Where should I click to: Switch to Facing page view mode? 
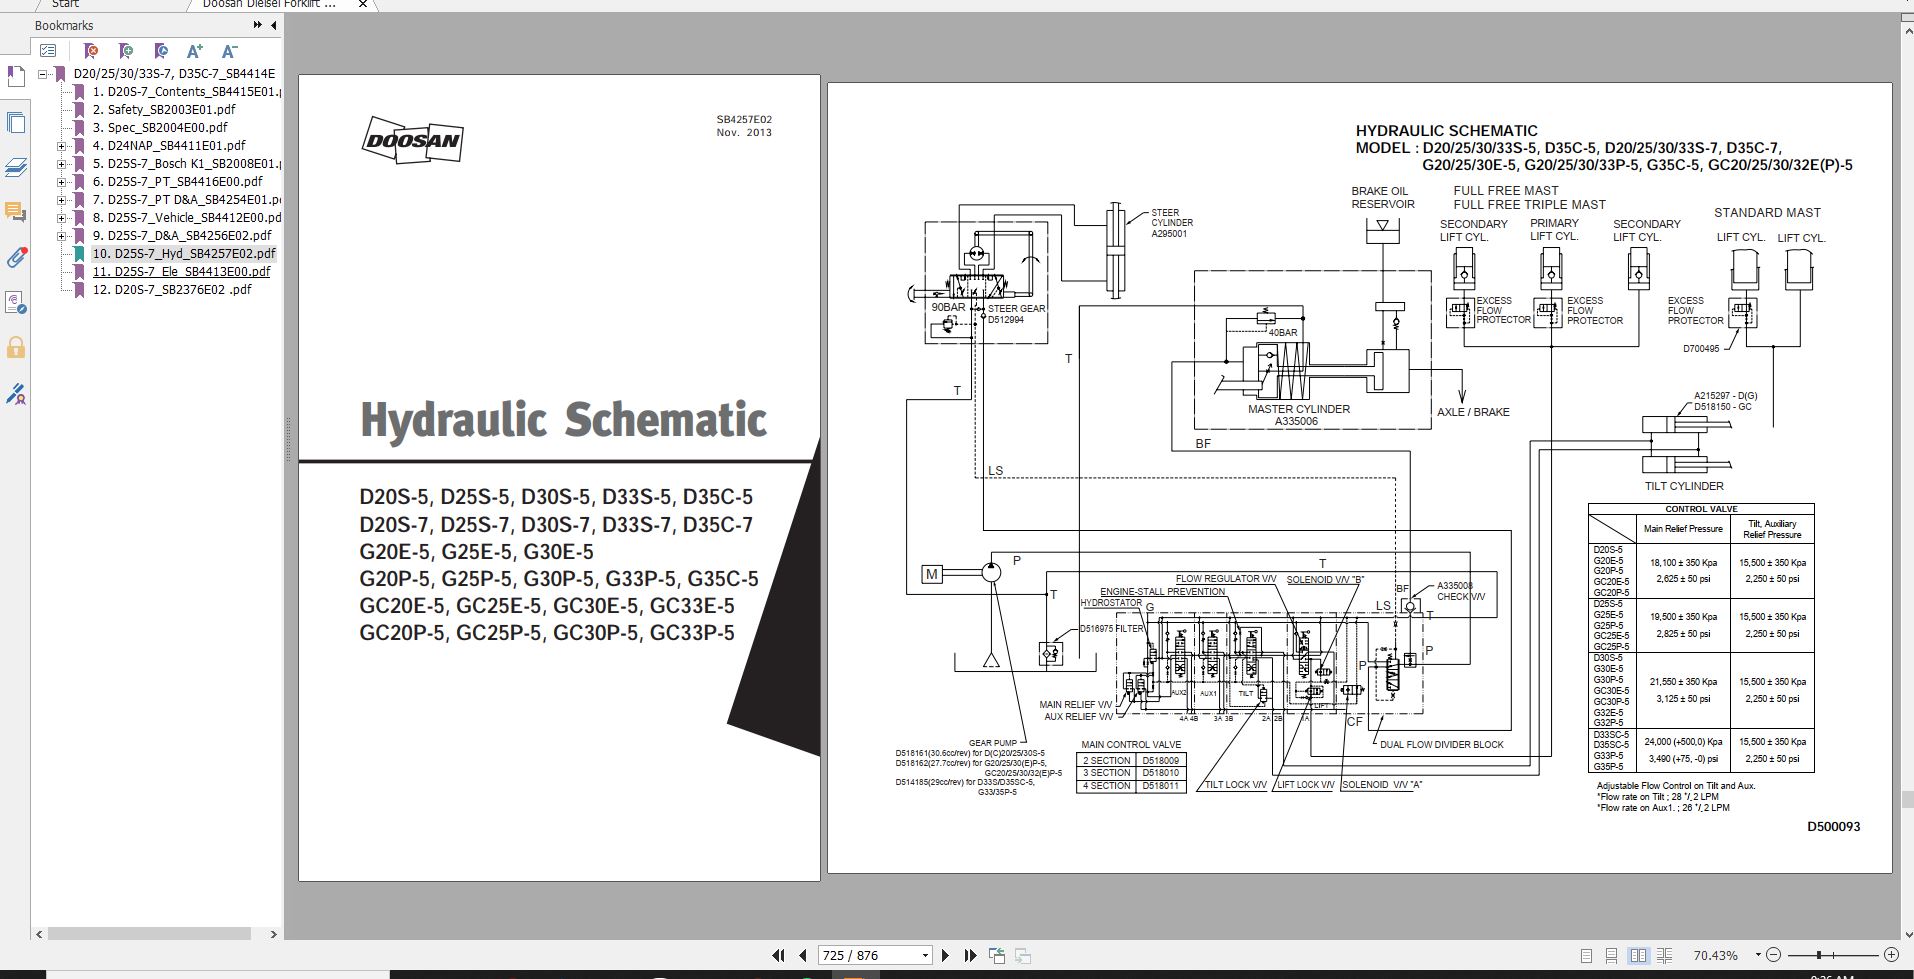coord(1641,955)
